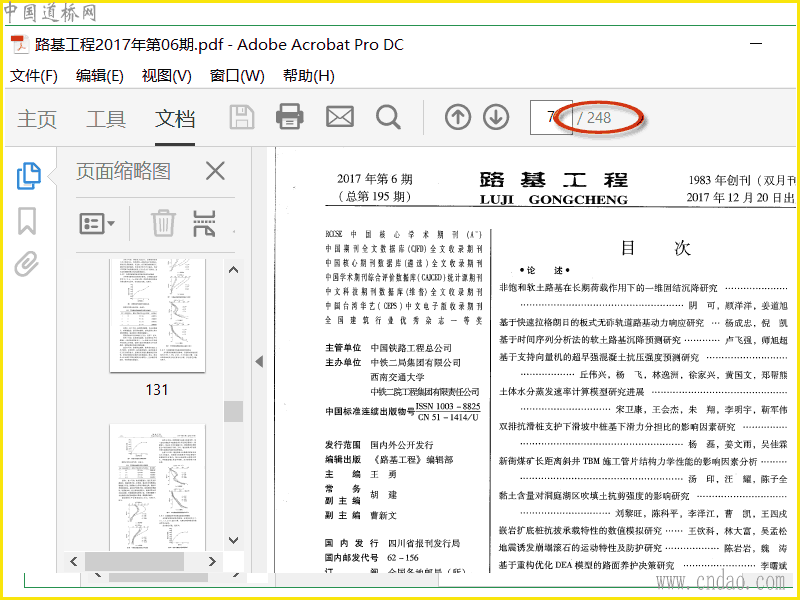Go to previous page up arrow

tap(458, 117)
